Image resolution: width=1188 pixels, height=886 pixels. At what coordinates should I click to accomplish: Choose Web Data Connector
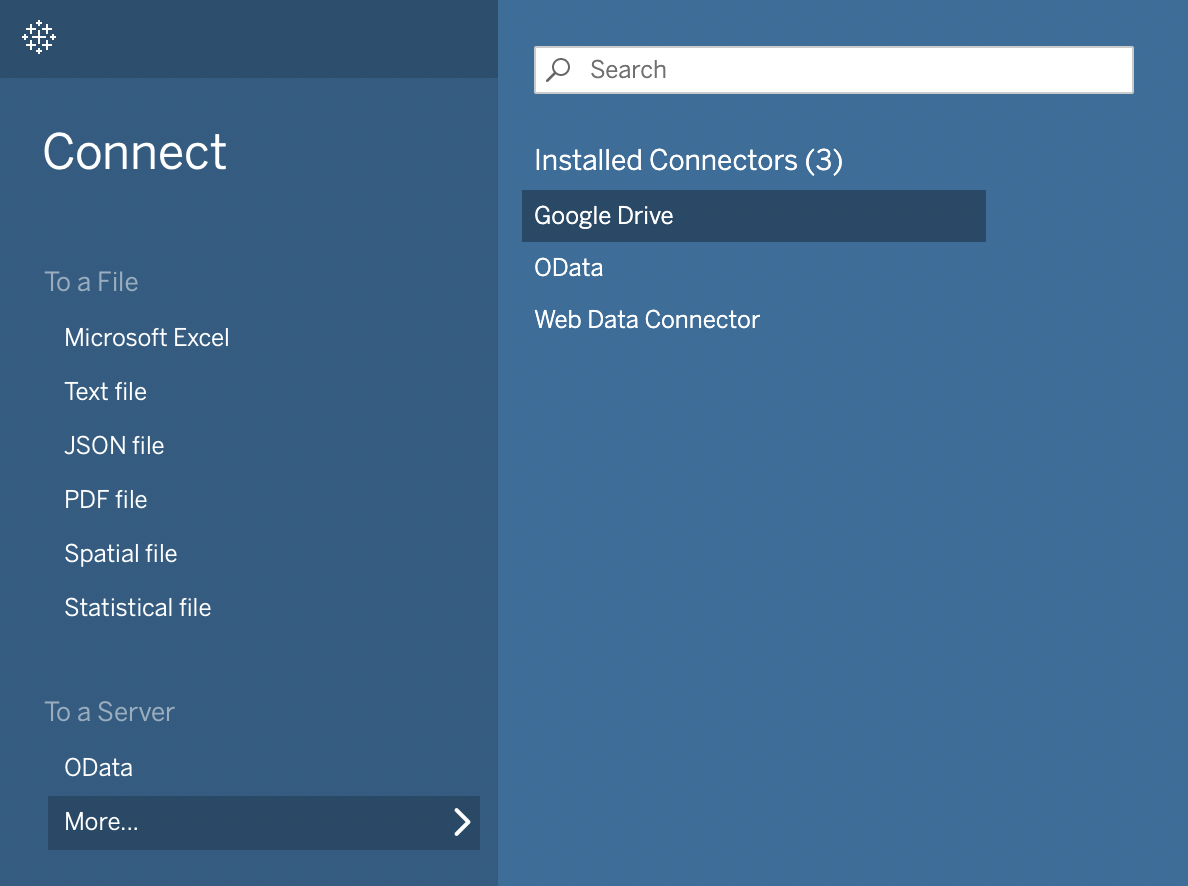click(x=646, y=320)
